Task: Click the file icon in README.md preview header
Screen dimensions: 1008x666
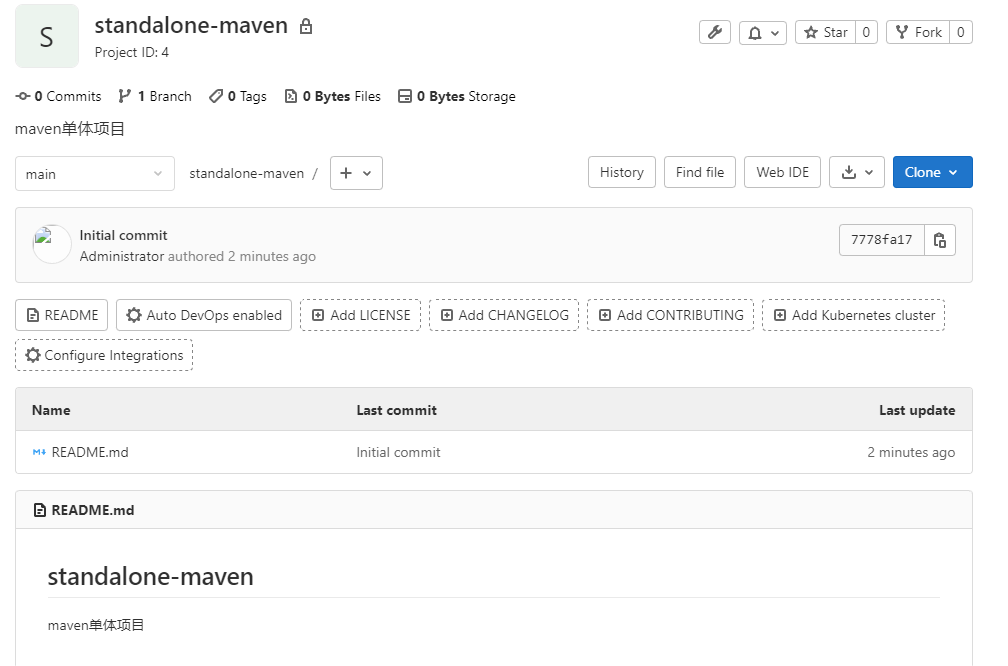Action: 40,510
